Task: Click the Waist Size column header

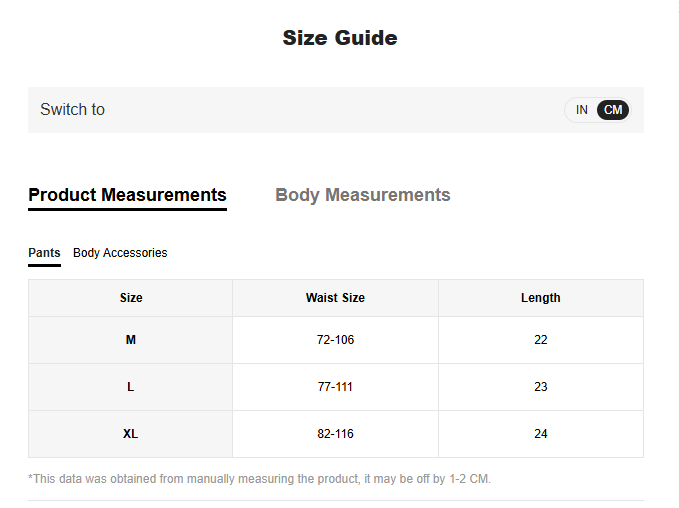Action: click(335, 298)
